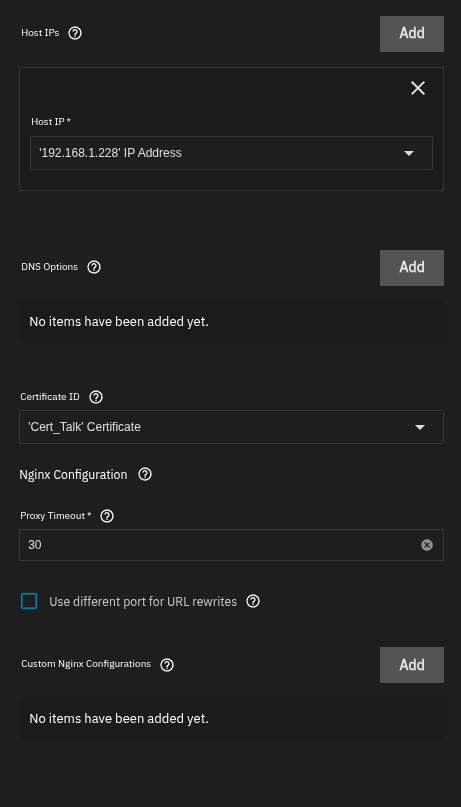Open the Host IP '192.168.1.228' dropdown
The image size is (461, 807).
tap(232, 153)
